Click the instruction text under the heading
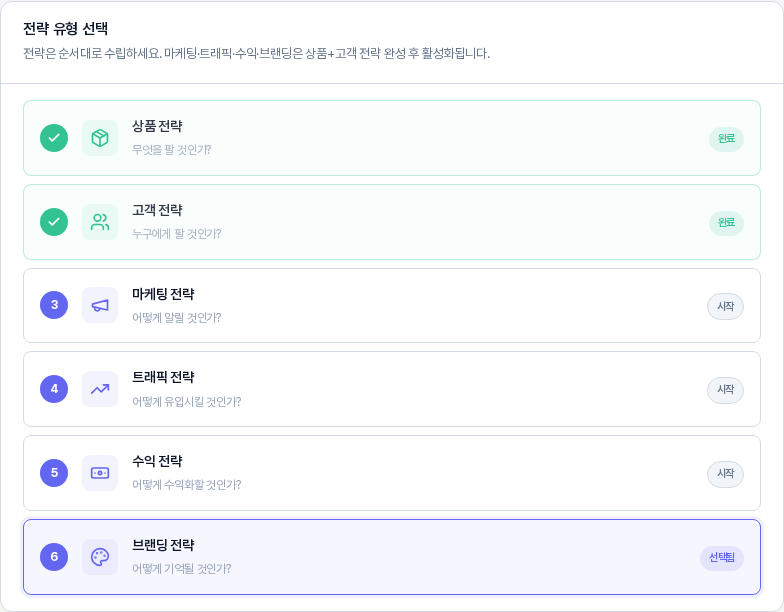The image size is (784, 612). pyautogui.click(x=256, y=54)
